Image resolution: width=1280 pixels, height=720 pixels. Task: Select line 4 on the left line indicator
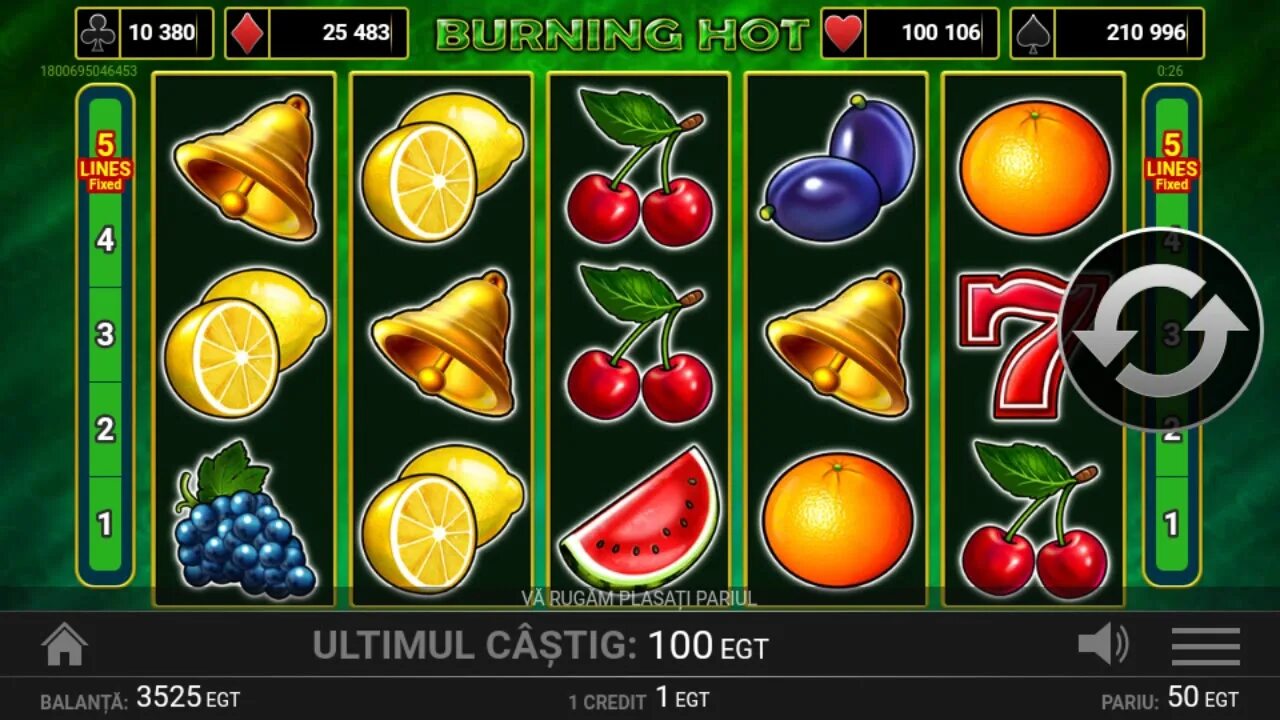105,241
